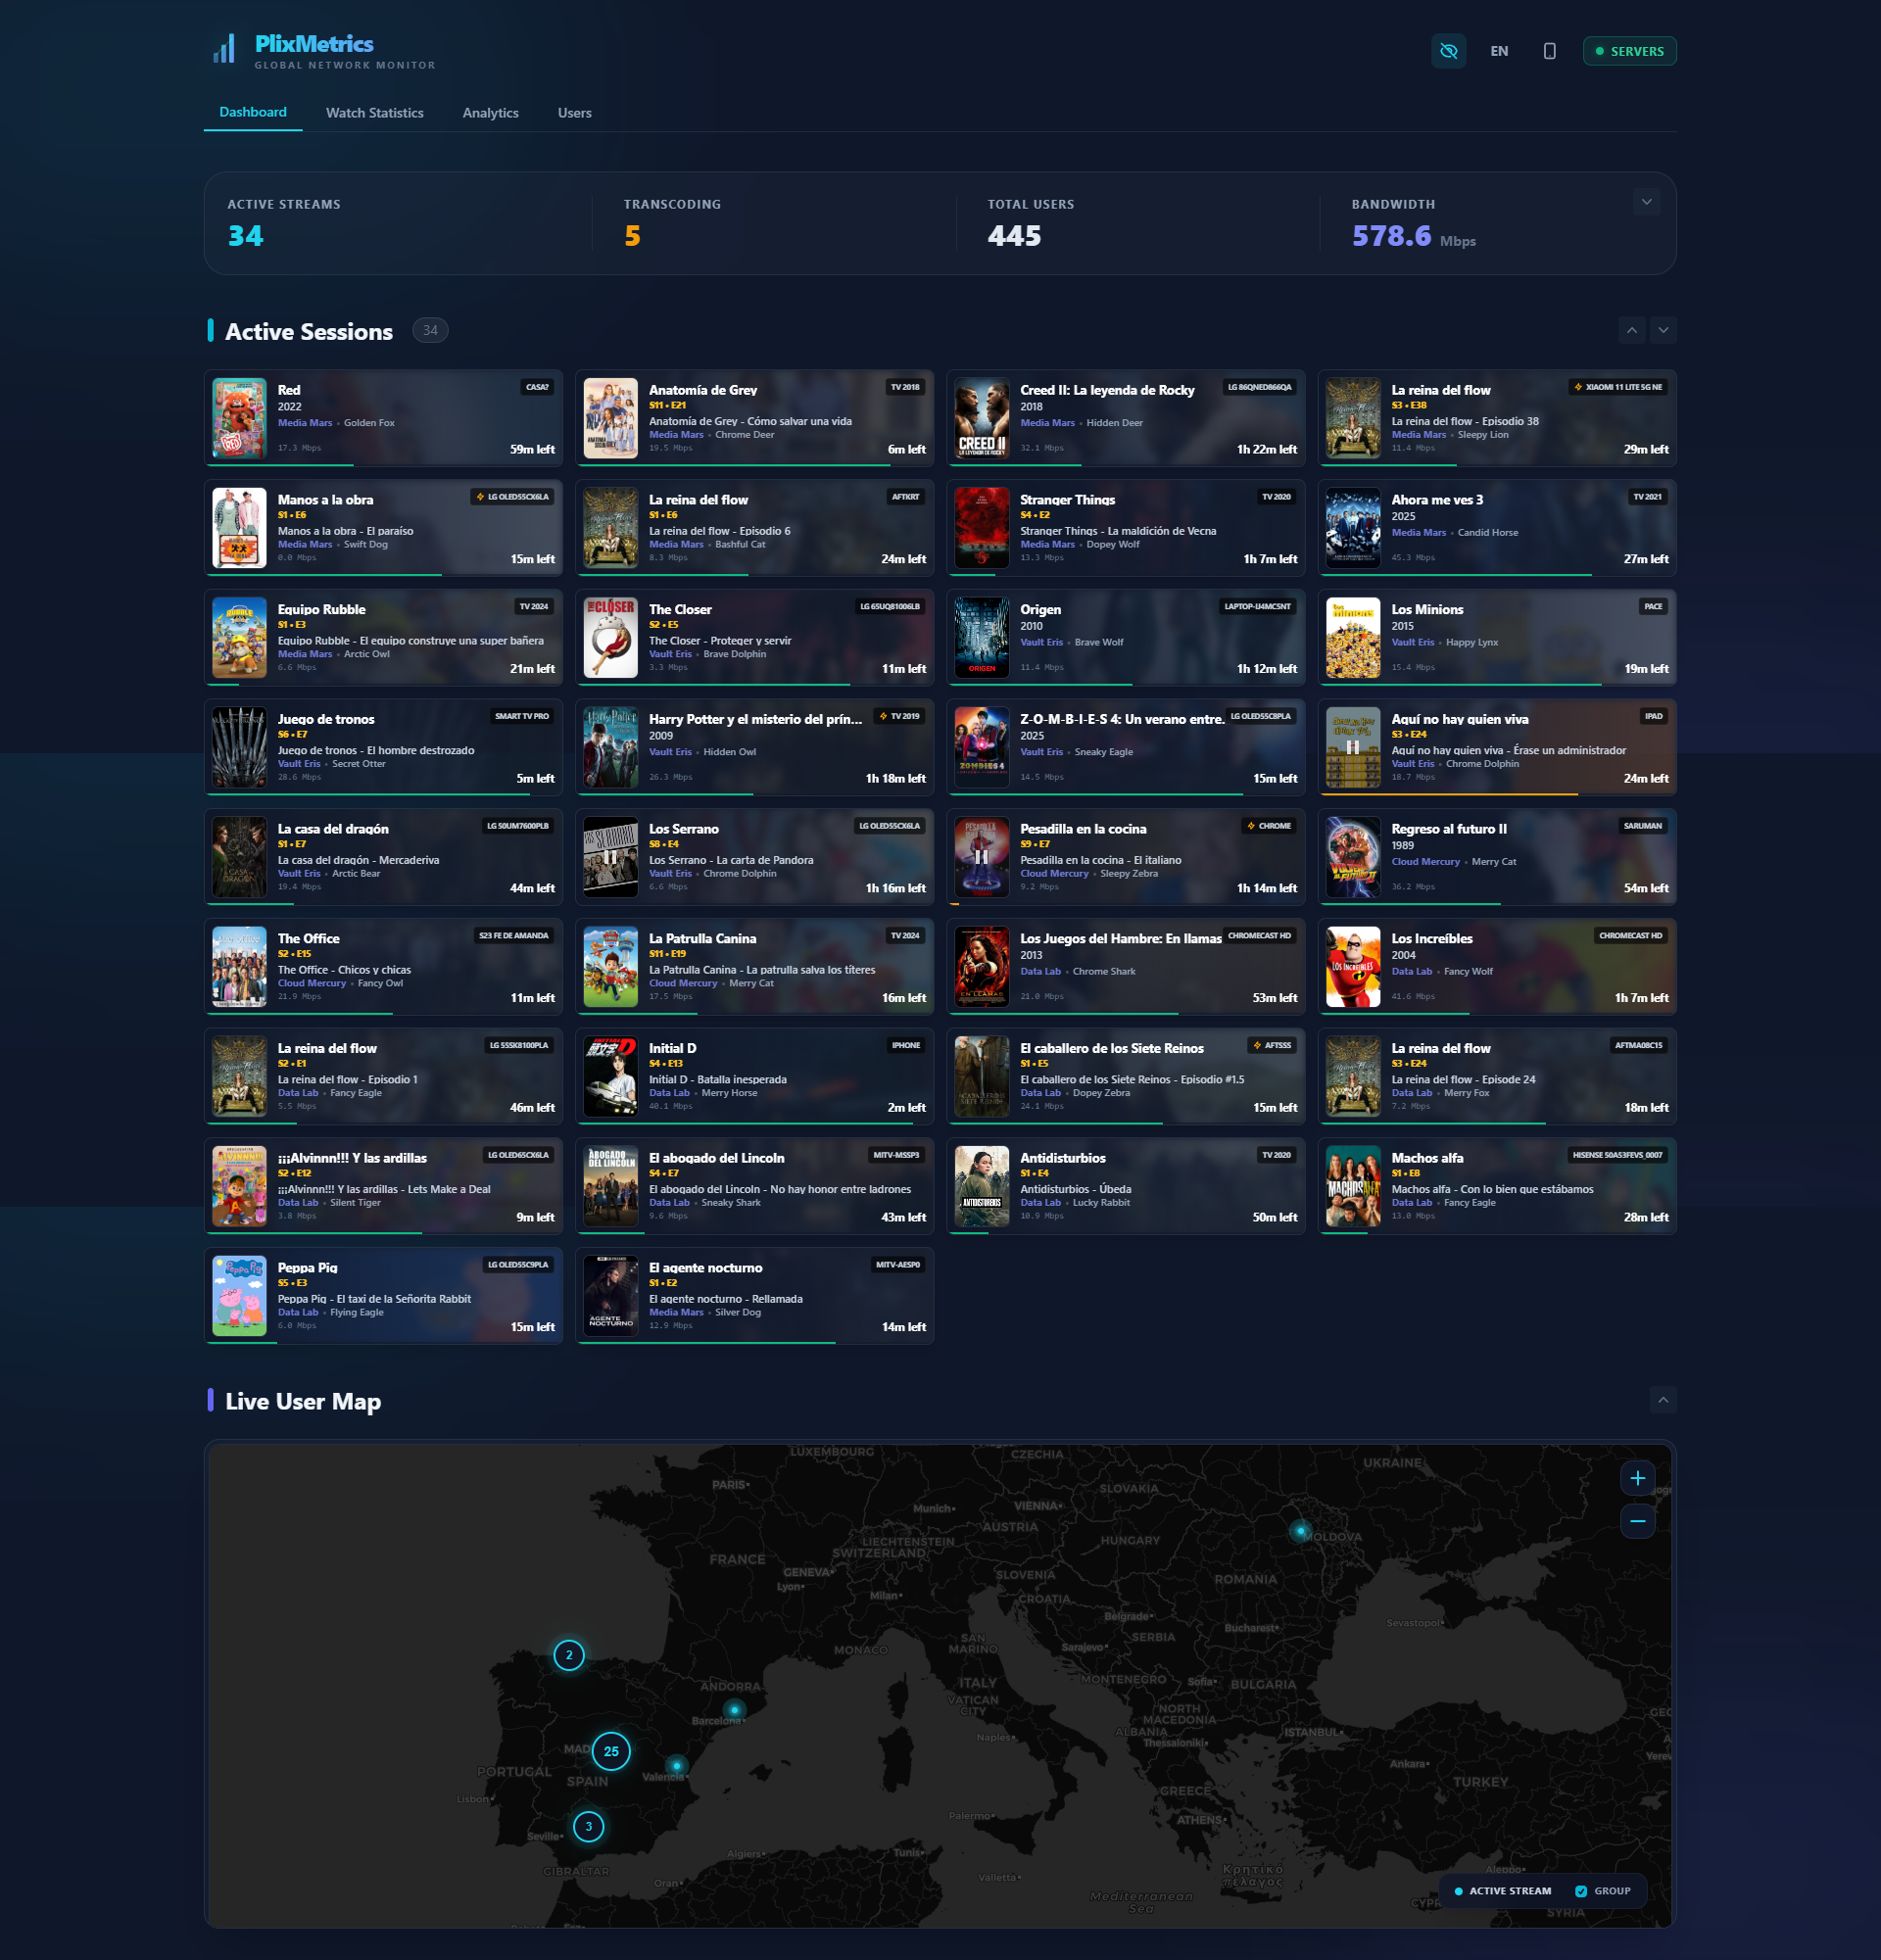The height and width of the screenshot is (1960, 1881).
Task: Open the Creed II poster thumbnail
Action: point(982,418)
